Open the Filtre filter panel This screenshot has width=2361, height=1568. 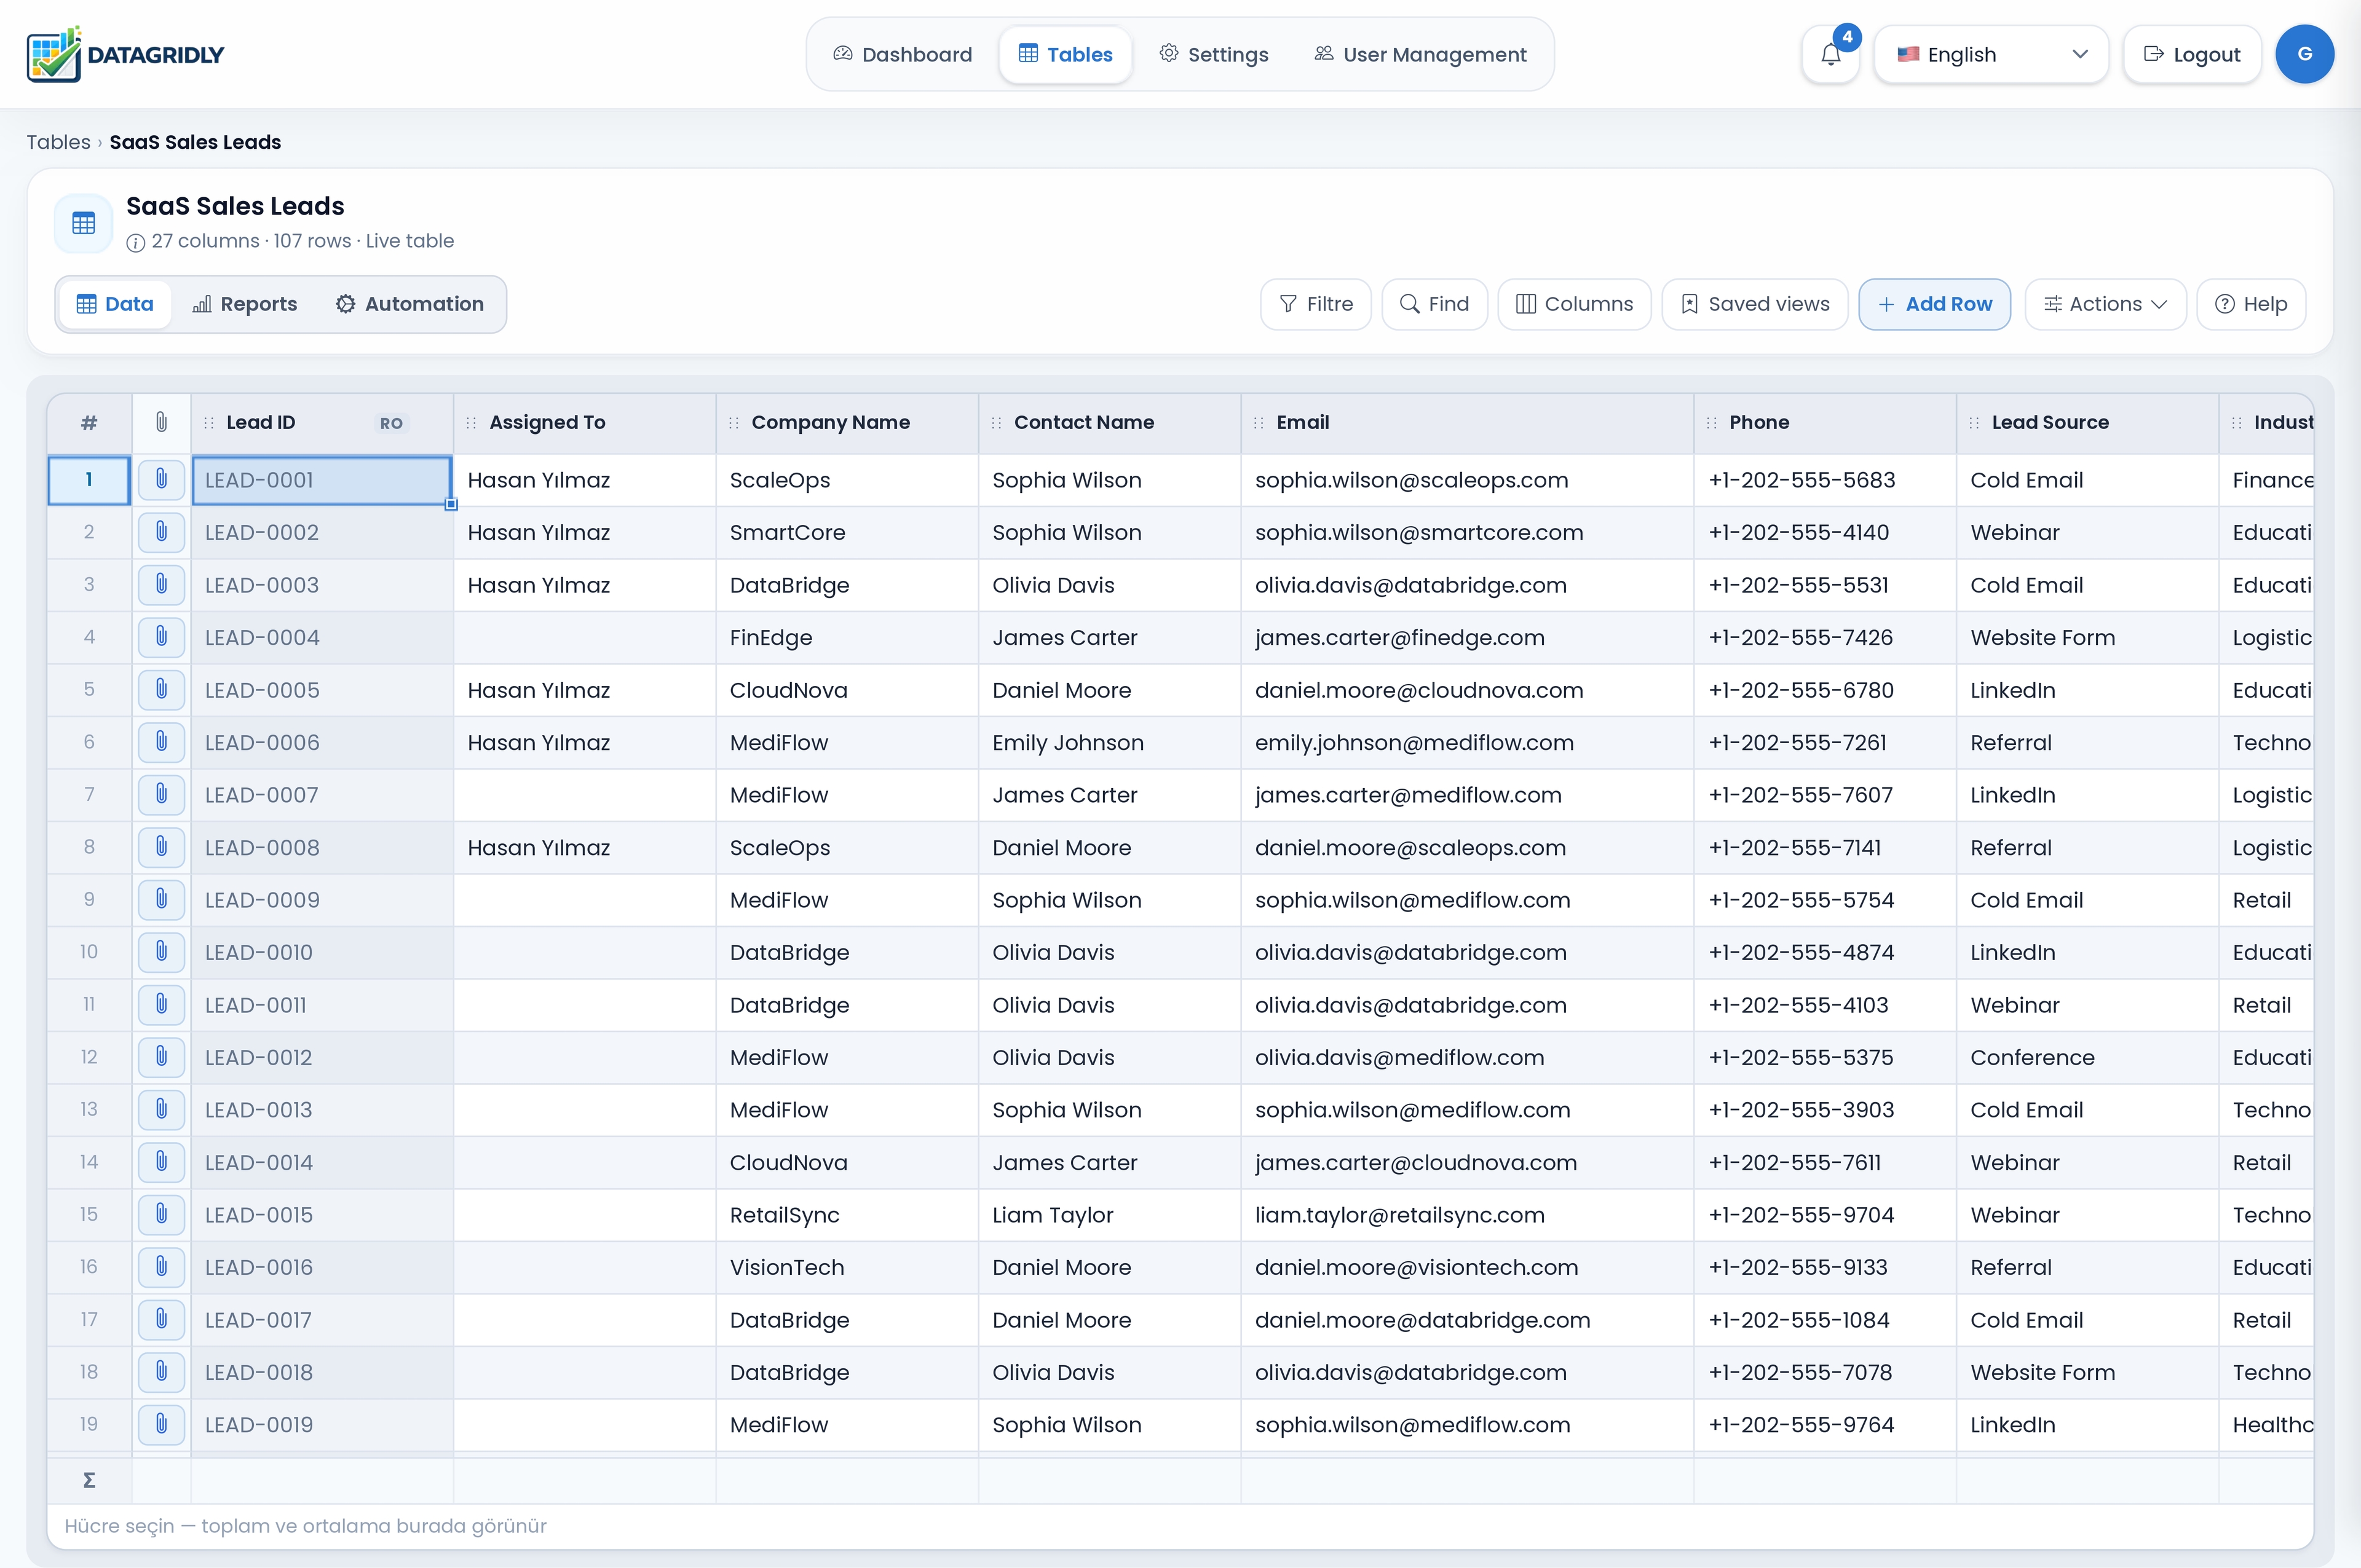coord(1316,304)
